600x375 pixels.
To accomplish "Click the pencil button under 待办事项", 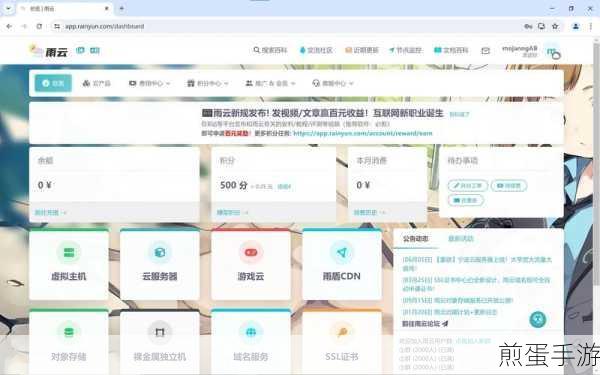I will click(468, 186).
